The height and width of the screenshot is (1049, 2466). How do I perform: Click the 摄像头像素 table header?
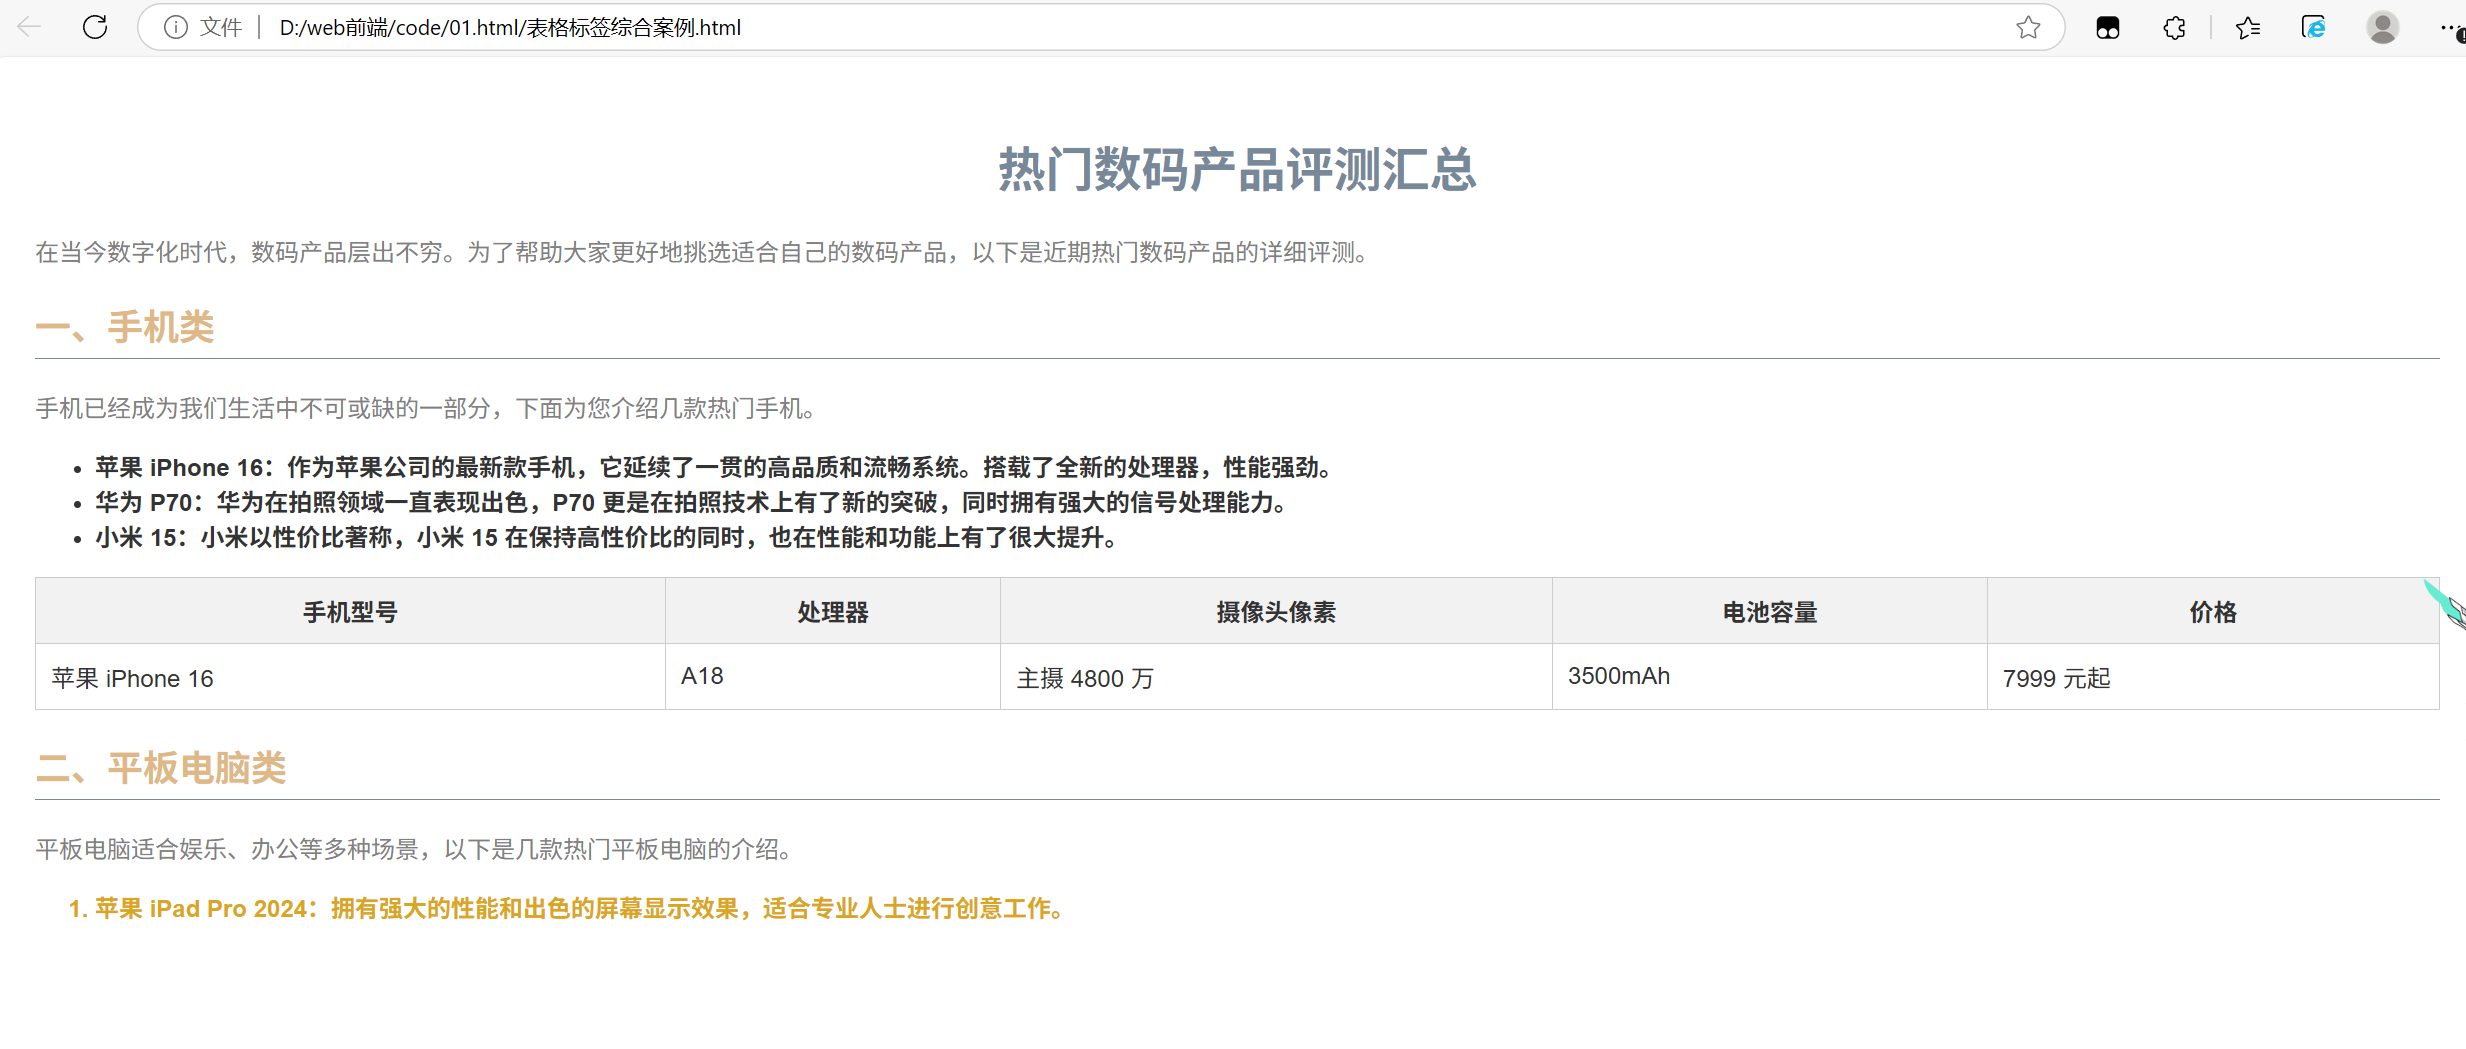click(x=1276, y=612)
